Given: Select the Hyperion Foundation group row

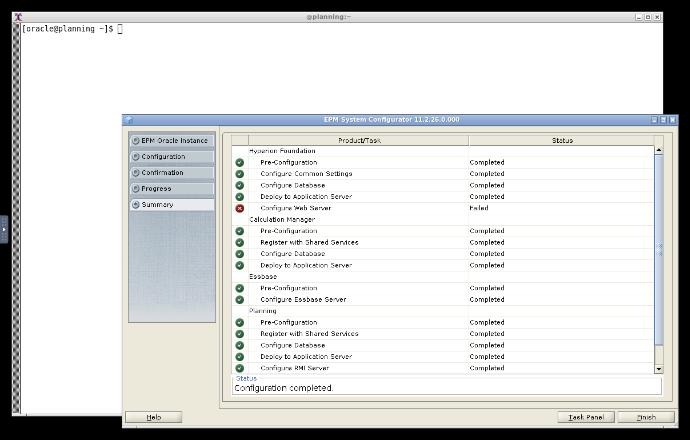Looking at the screenshot, I should coord(443,151).
